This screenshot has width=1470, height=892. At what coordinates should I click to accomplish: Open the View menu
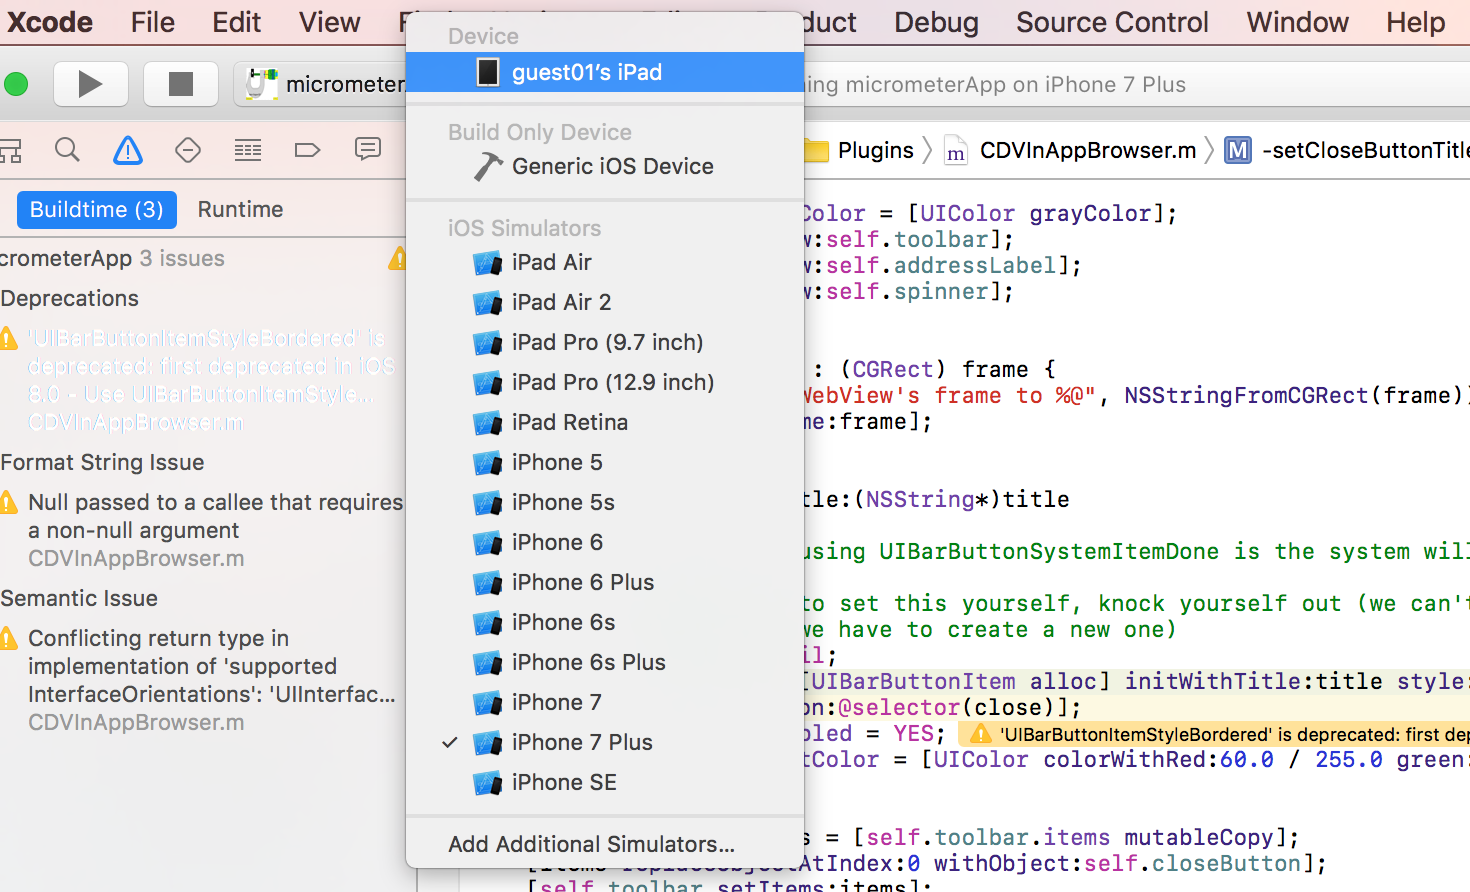[x=329, y=22]
